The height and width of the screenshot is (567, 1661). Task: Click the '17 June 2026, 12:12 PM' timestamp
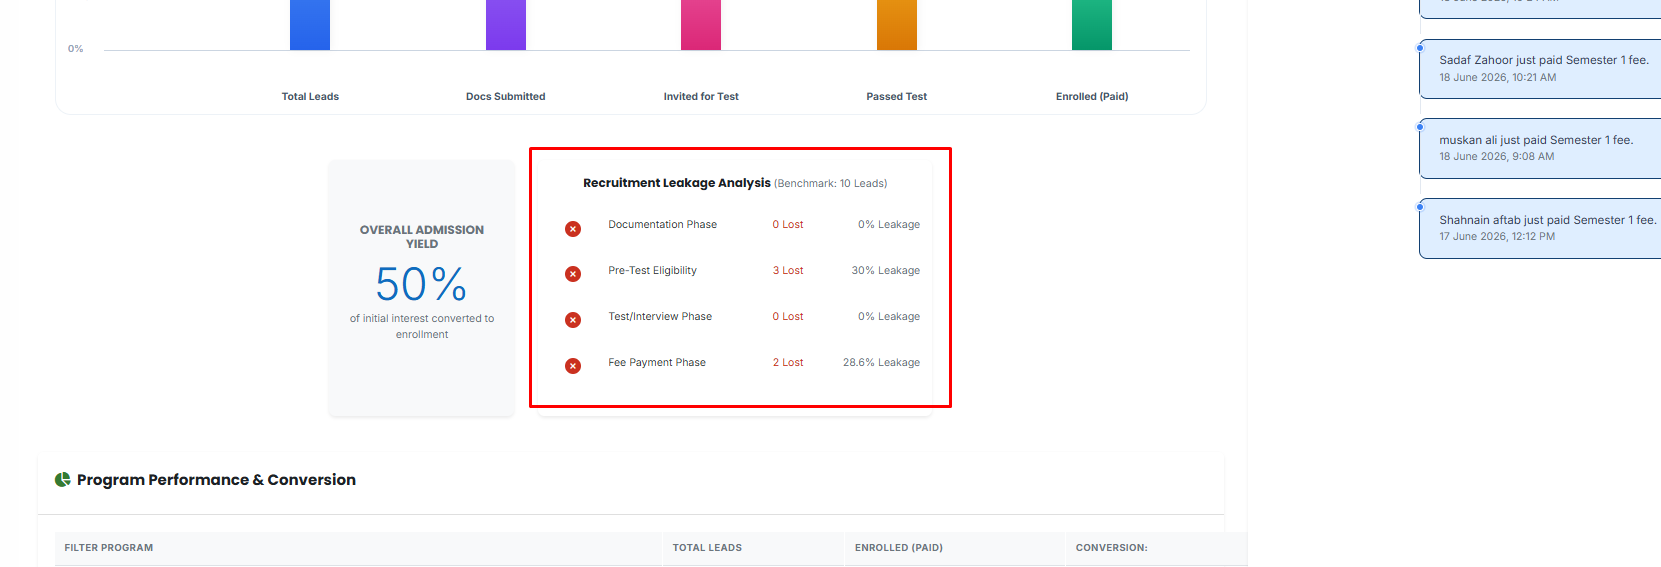coord(1497,236)
